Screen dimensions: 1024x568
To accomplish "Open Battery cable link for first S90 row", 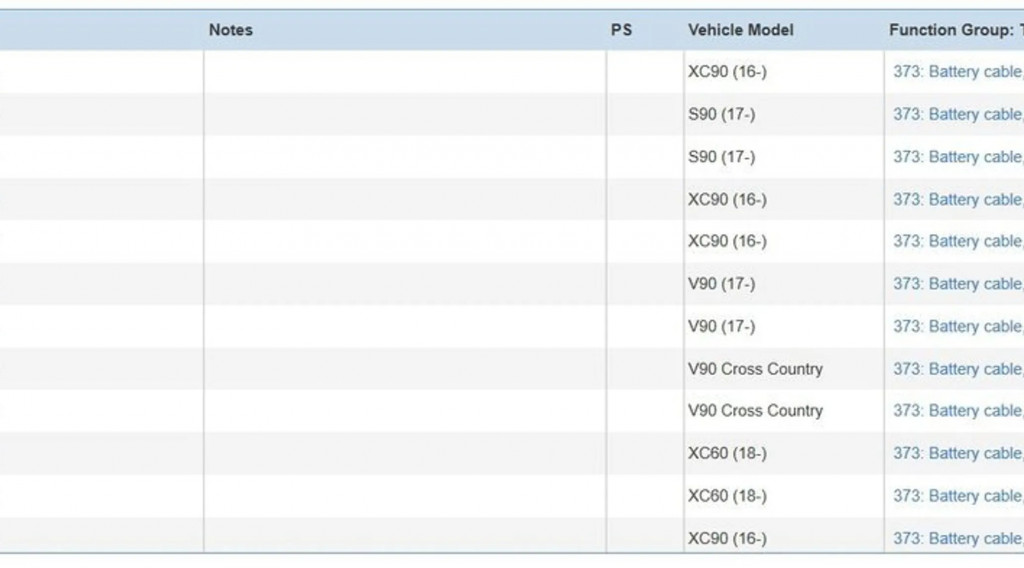I will tap(957, 115).
